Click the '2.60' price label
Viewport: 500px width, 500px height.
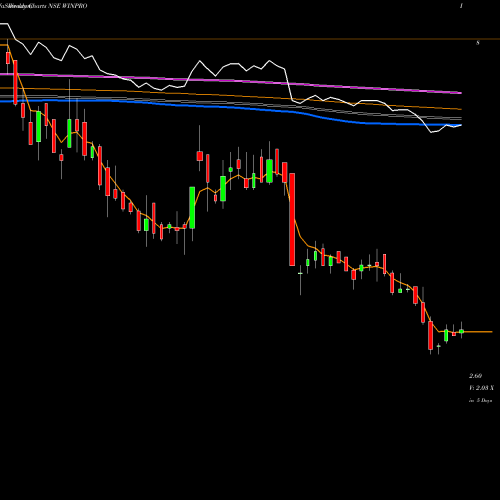(475, 376)
